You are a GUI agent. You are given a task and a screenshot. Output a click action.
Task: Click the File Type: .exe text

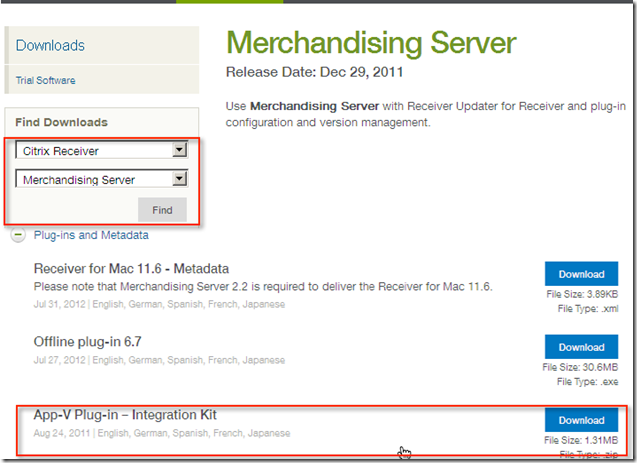(587, 382)
